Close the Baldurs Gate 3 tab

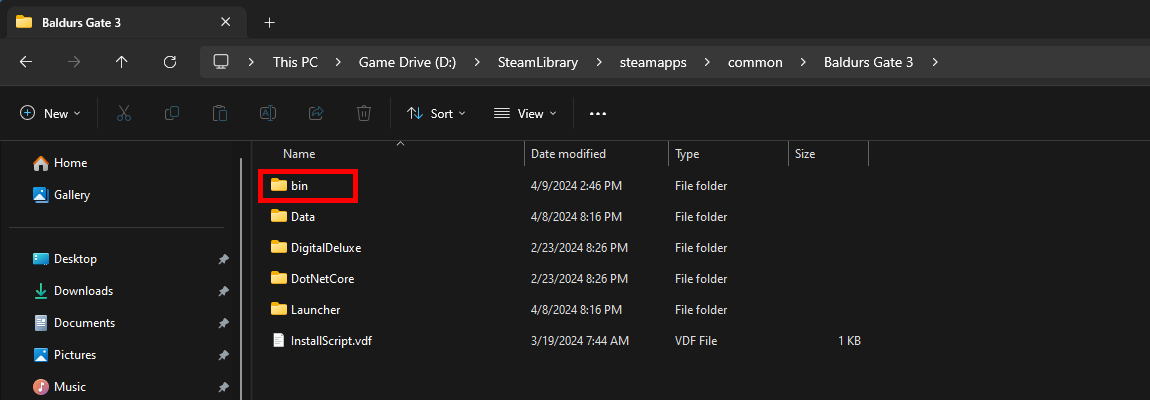pos(226,22)
